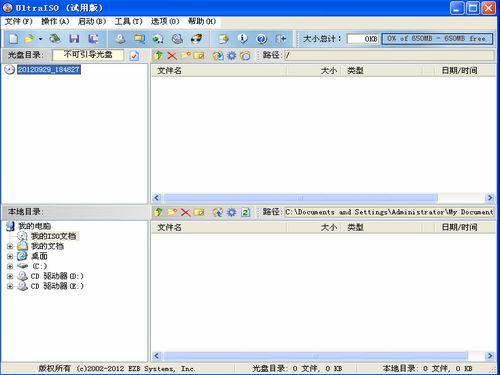Viewport: 500px width, 375px height.
Task: Open the 选项(O) menu
Action: pos(165,21)
